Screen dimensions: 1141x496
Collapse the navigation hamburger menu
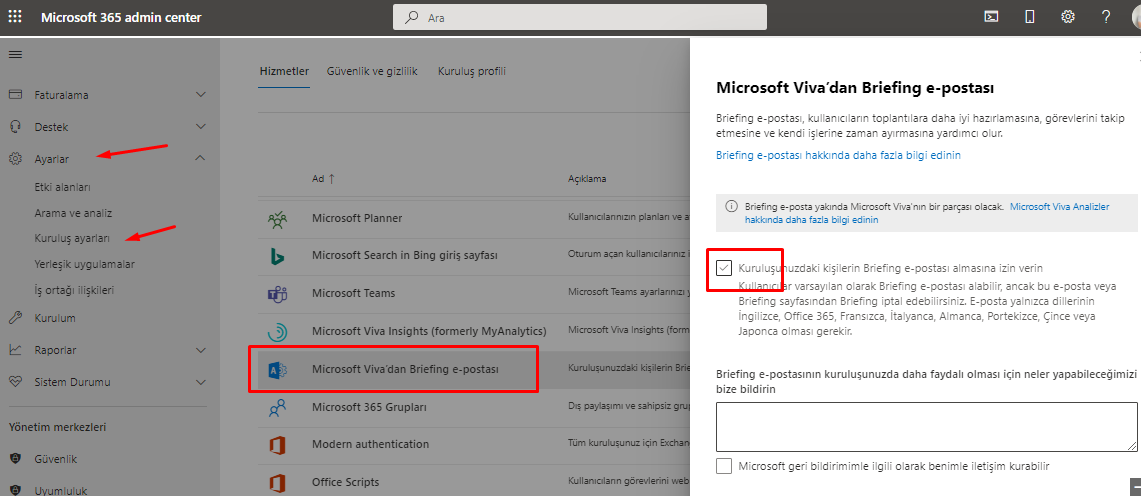click(15, 54)
